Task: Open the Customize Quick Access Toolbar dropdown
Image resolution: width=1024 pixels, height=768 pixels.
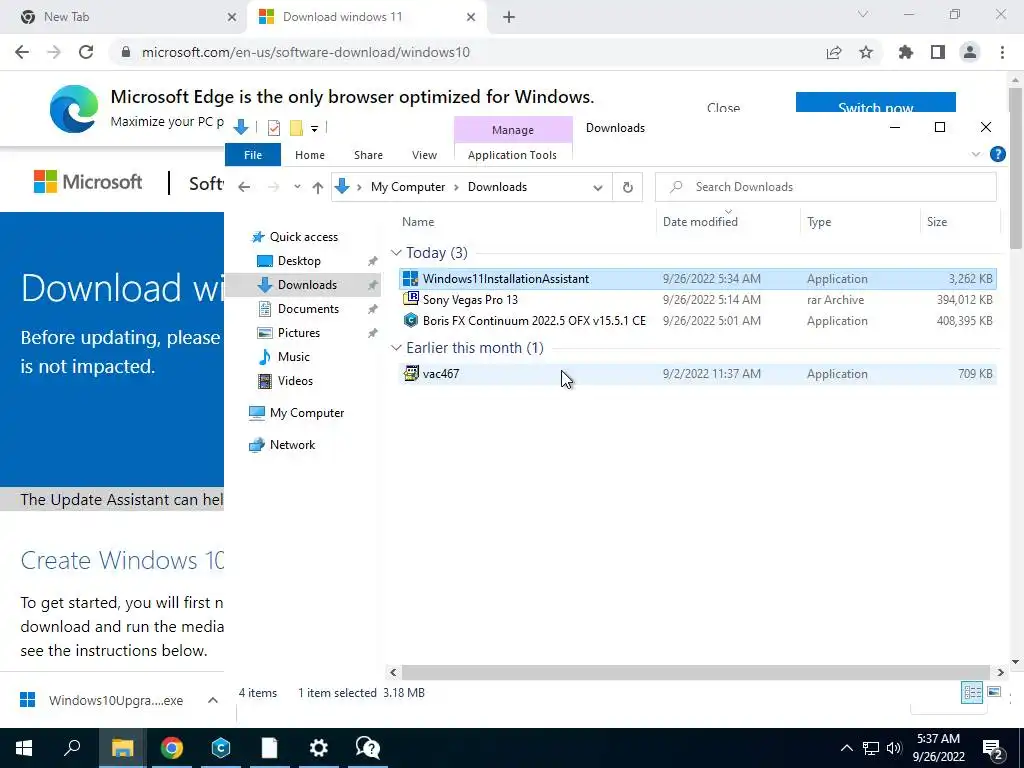Action: 314,129
